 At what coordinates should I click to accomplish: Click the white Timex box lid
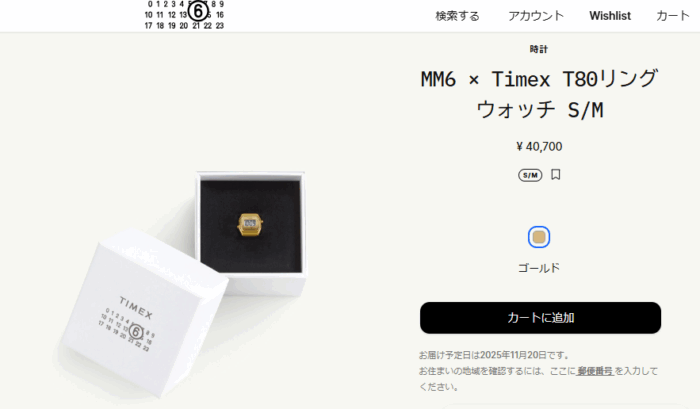click(144, 312)
